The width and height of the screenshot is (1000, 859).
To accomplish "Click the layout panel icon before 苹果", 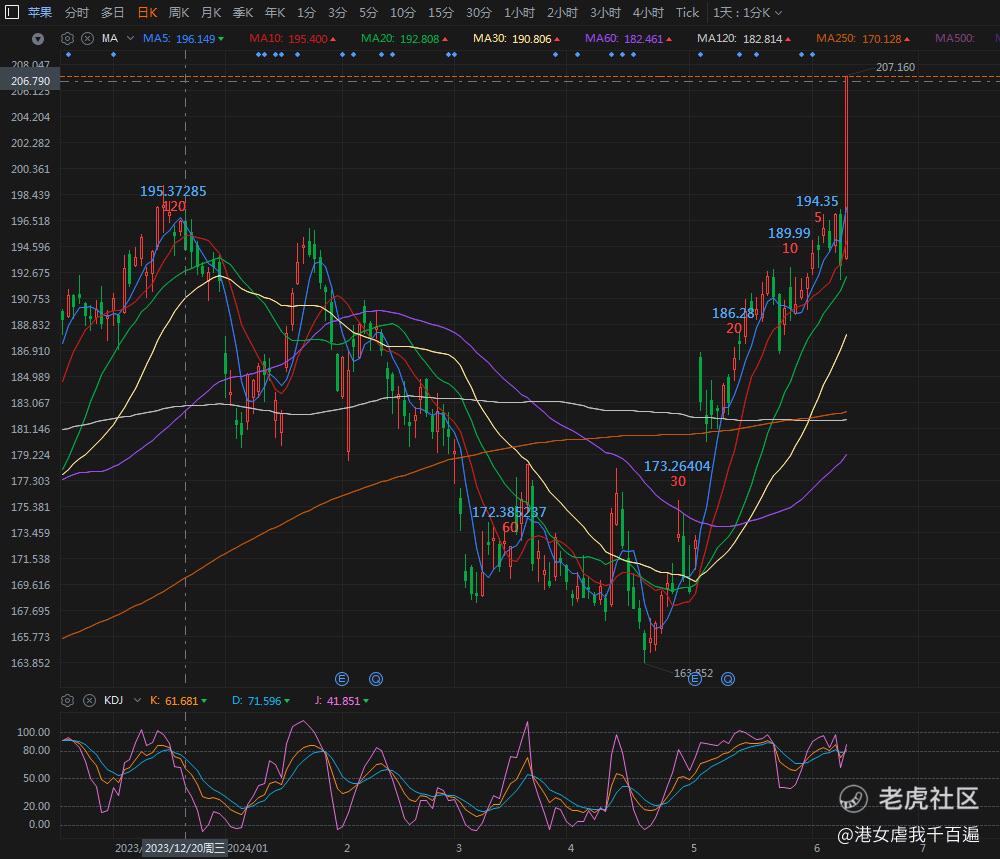I will pyautogui.click(x=12, y=12).
